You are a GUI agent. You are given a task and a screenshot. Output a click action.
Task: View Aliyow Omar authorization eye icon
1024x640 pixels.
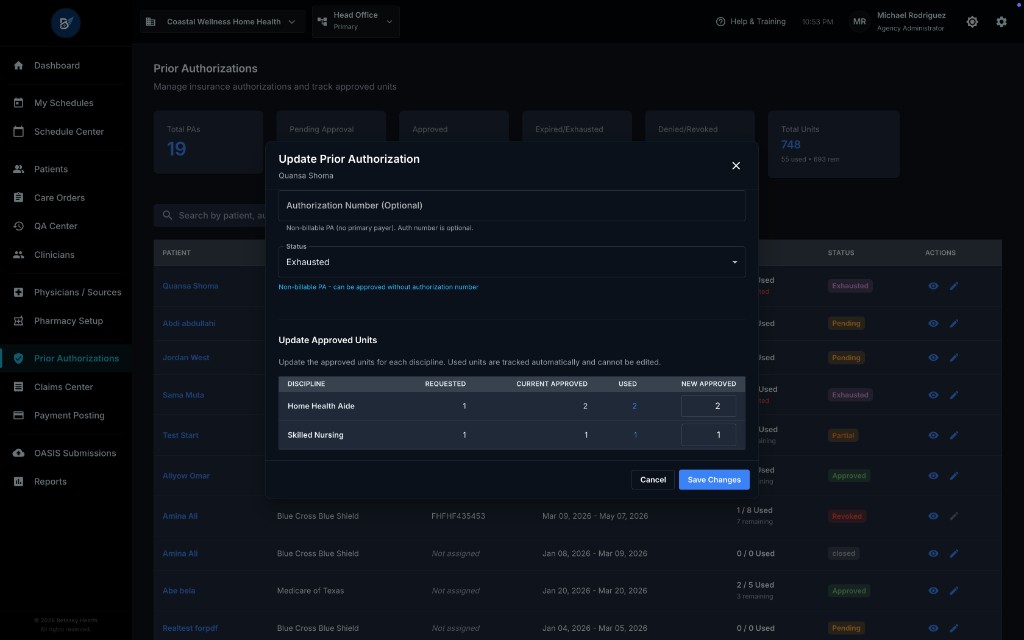[933, 475]
